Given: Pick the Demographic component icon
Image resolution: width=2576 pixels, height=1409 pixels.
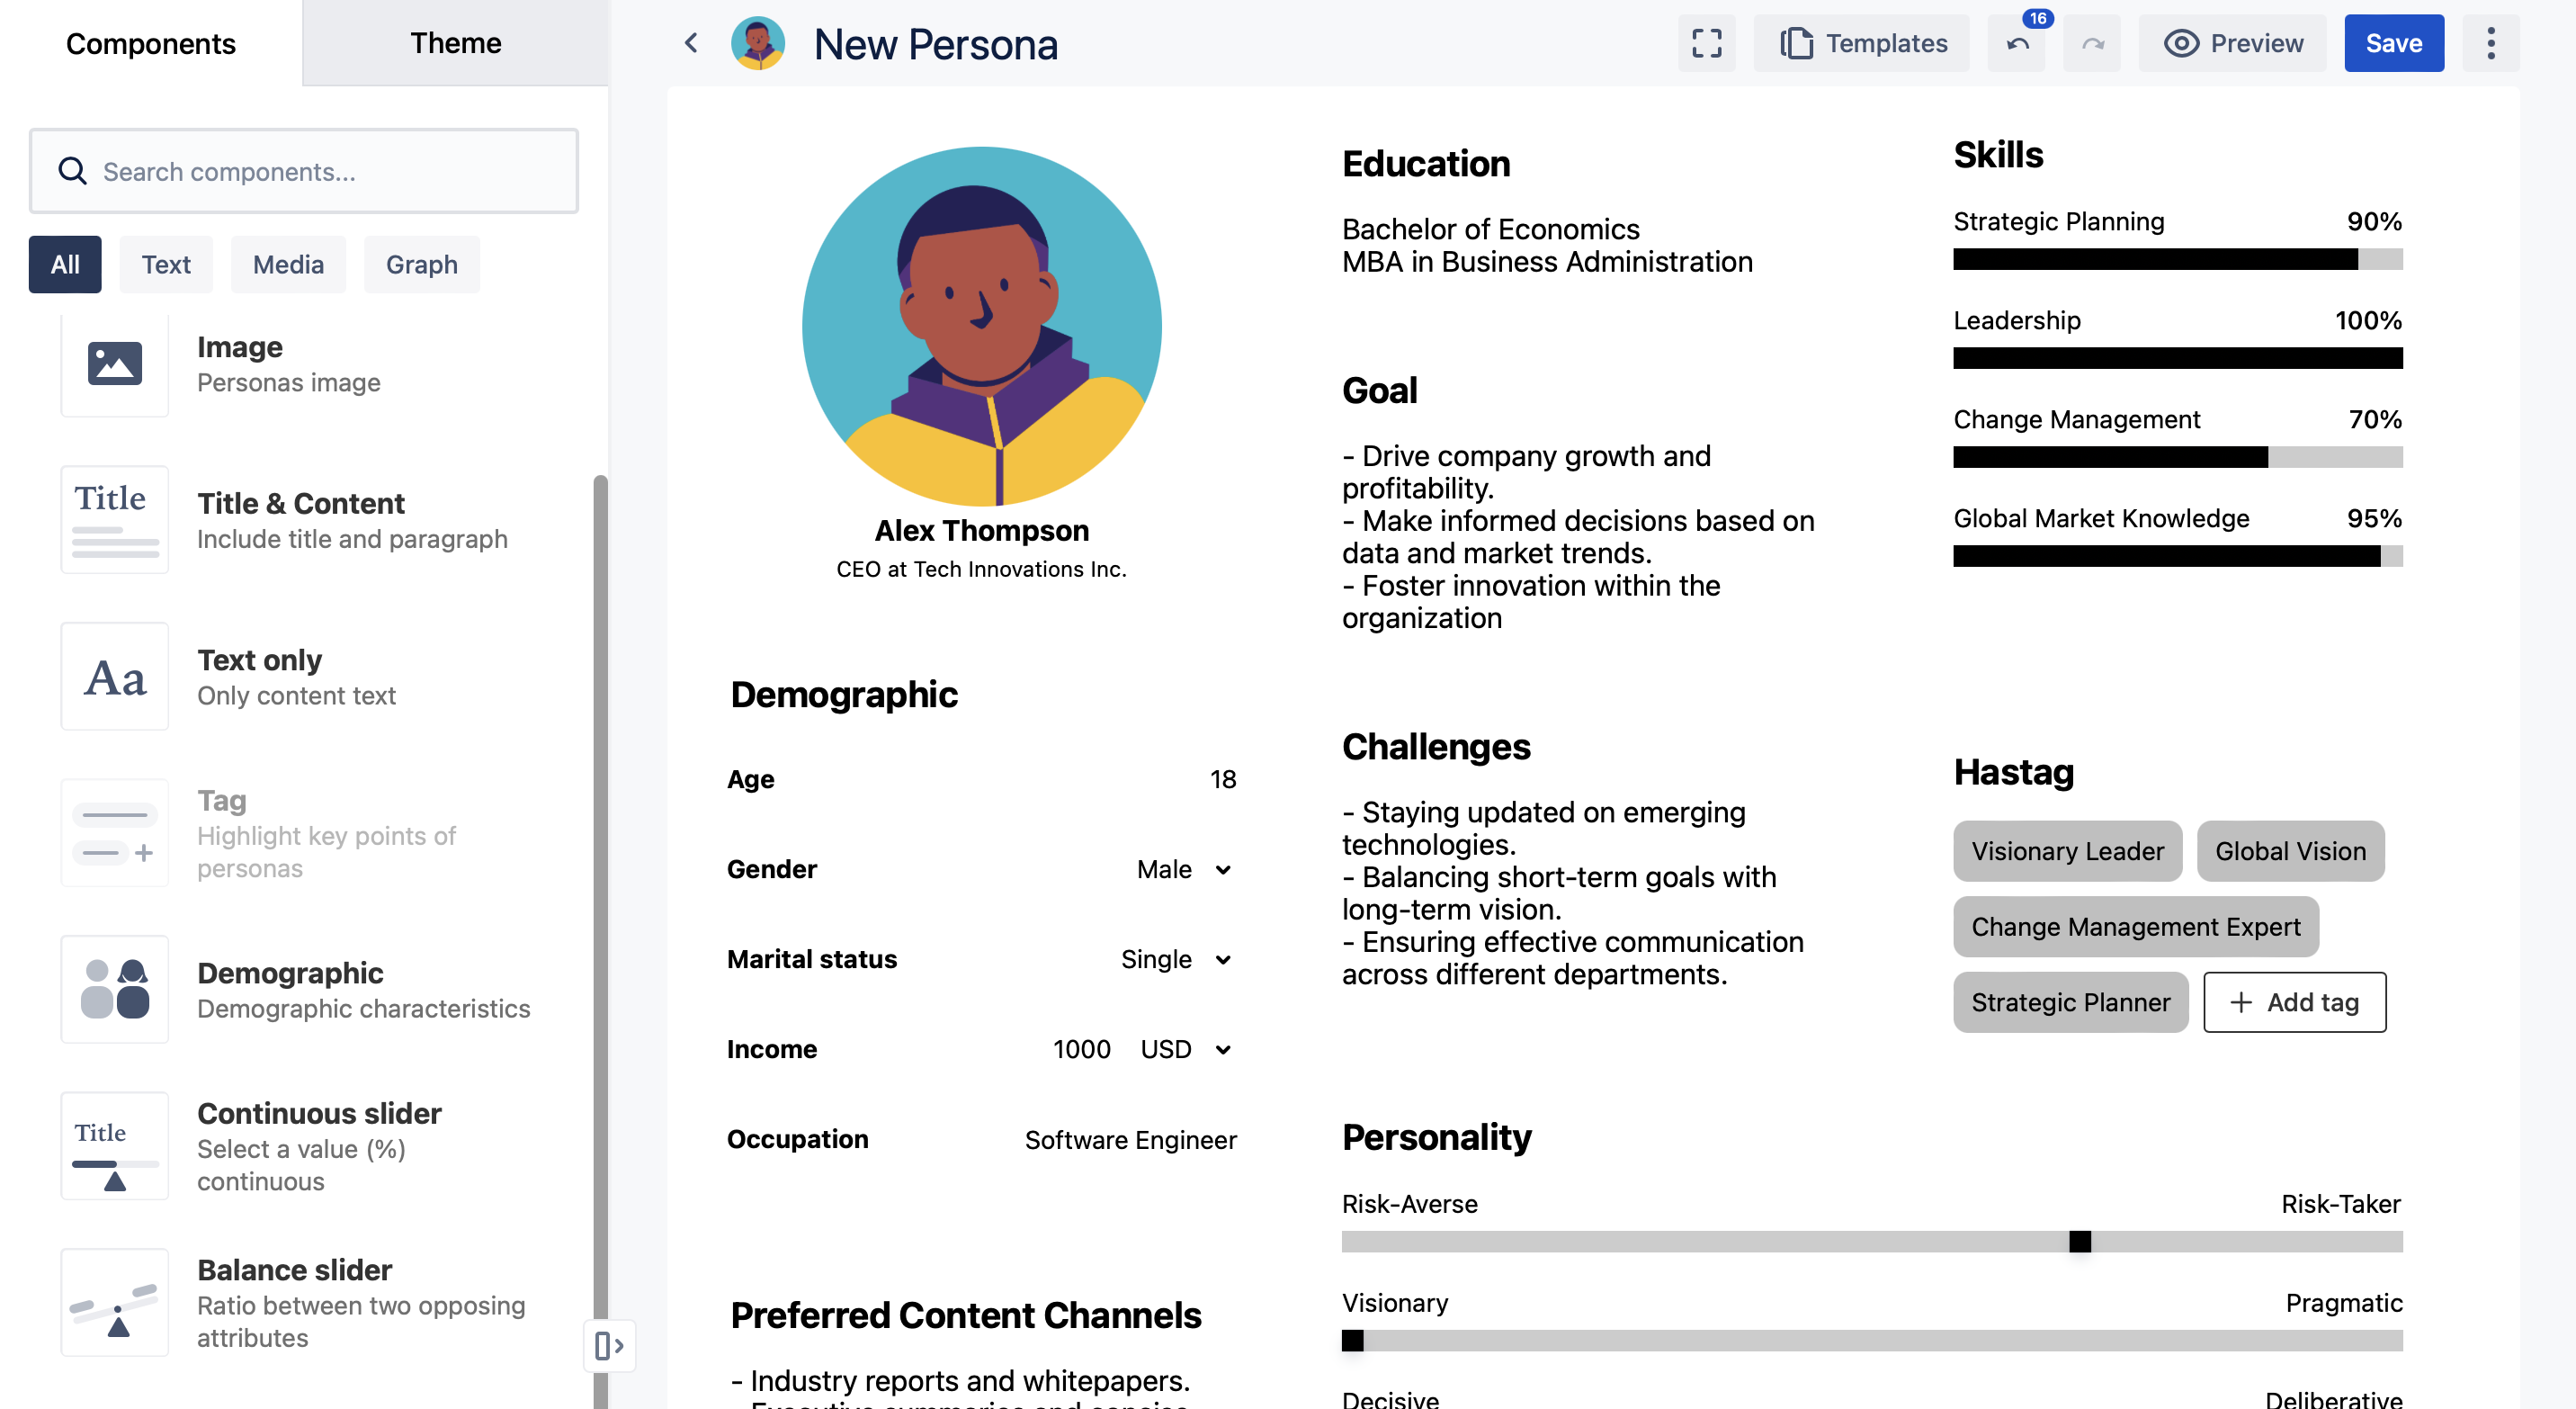Looking at the screenshot, I should pos(115,989).
